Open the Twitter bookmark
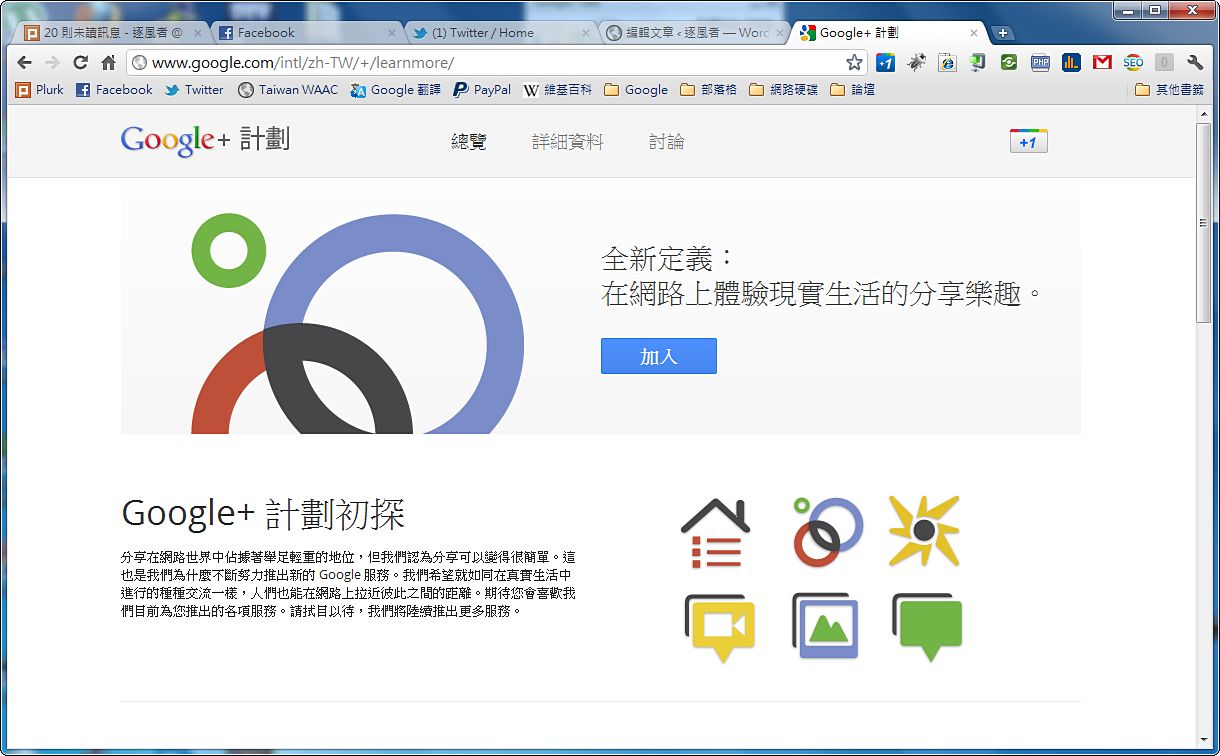 pyautogui.click(x=195, y=89)
